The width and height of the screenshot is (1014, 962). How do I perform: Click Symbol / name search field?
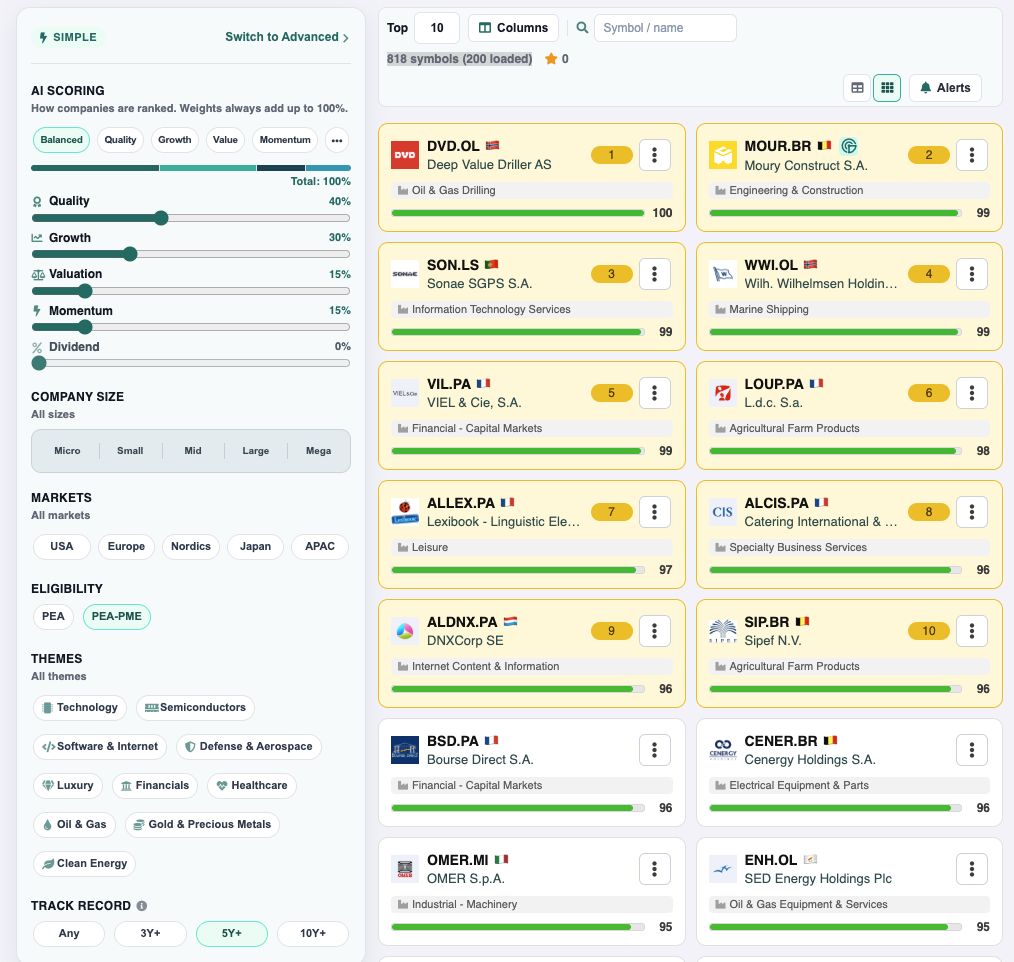pos(665,28)
